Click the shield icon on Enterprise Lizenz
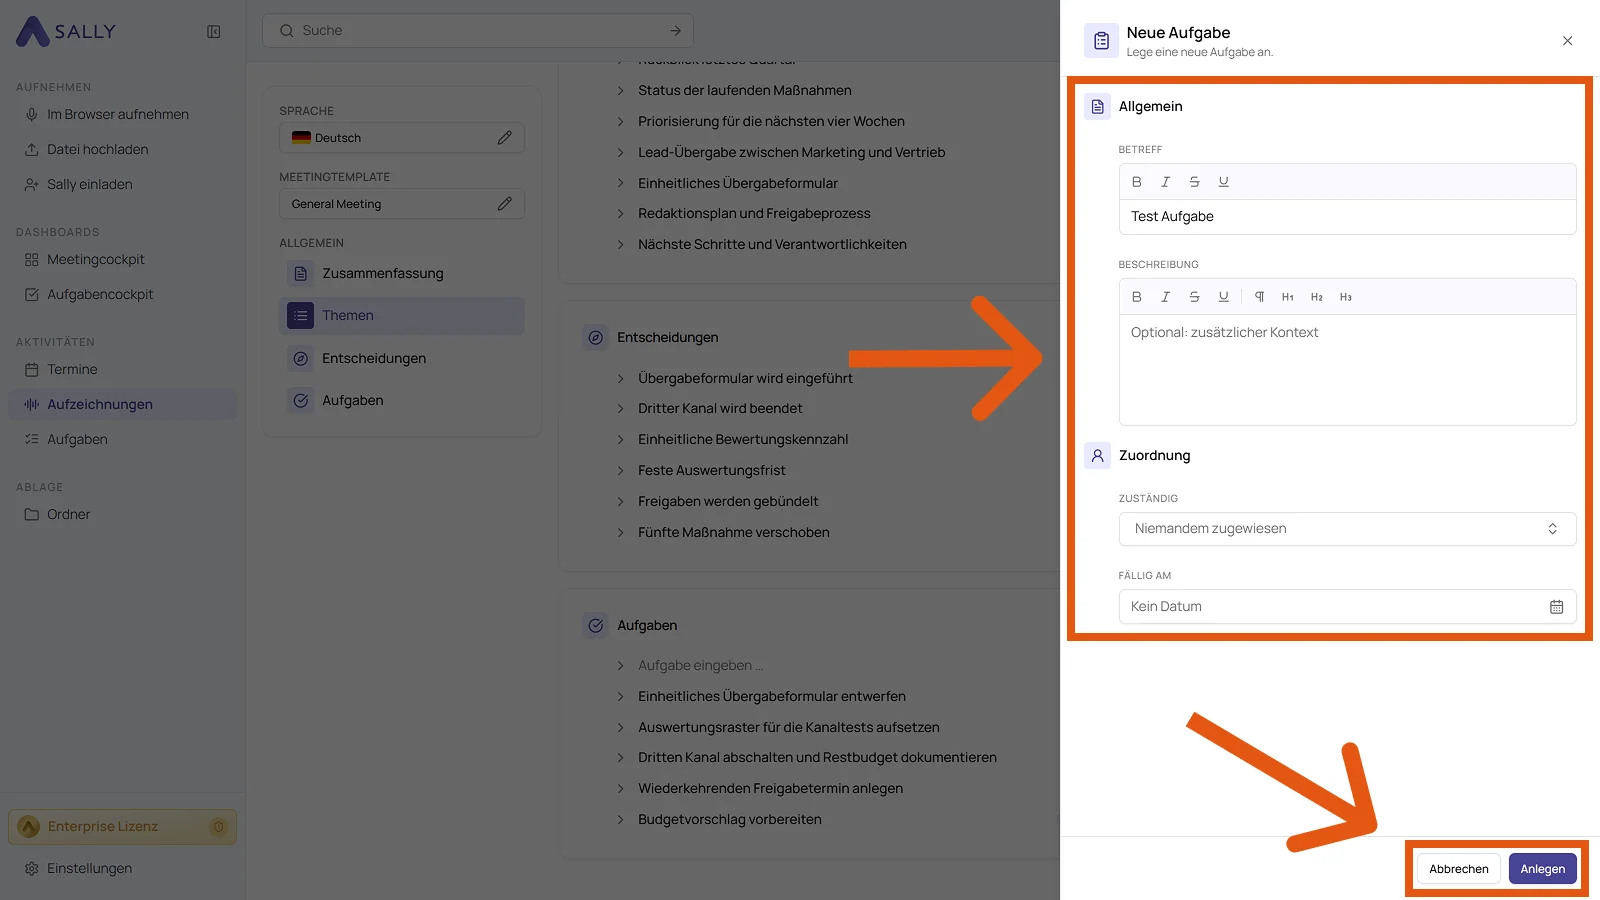The image size is (1600, 900). (219, 827)
